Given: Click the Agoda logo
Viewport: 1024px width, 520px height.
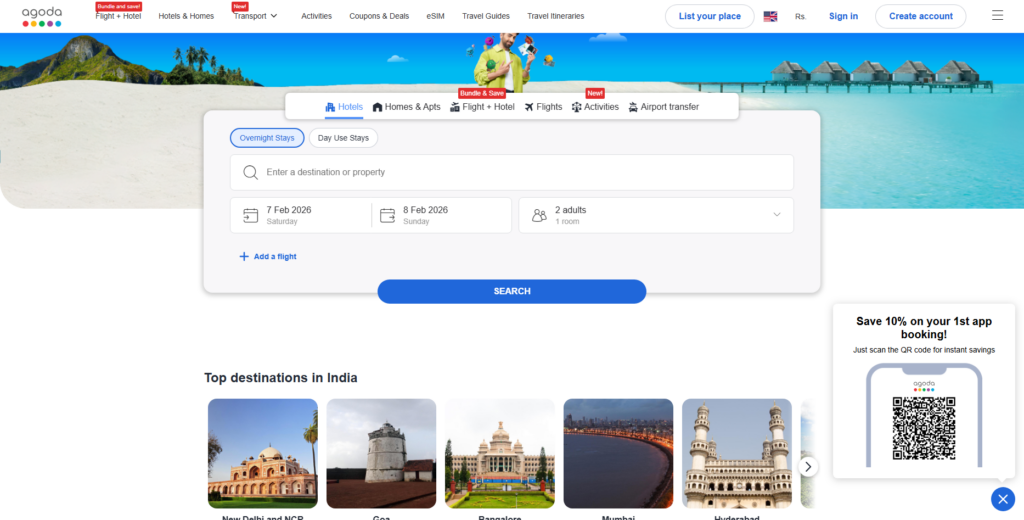Looking at the screenshot, I should [x=42, y=16].
